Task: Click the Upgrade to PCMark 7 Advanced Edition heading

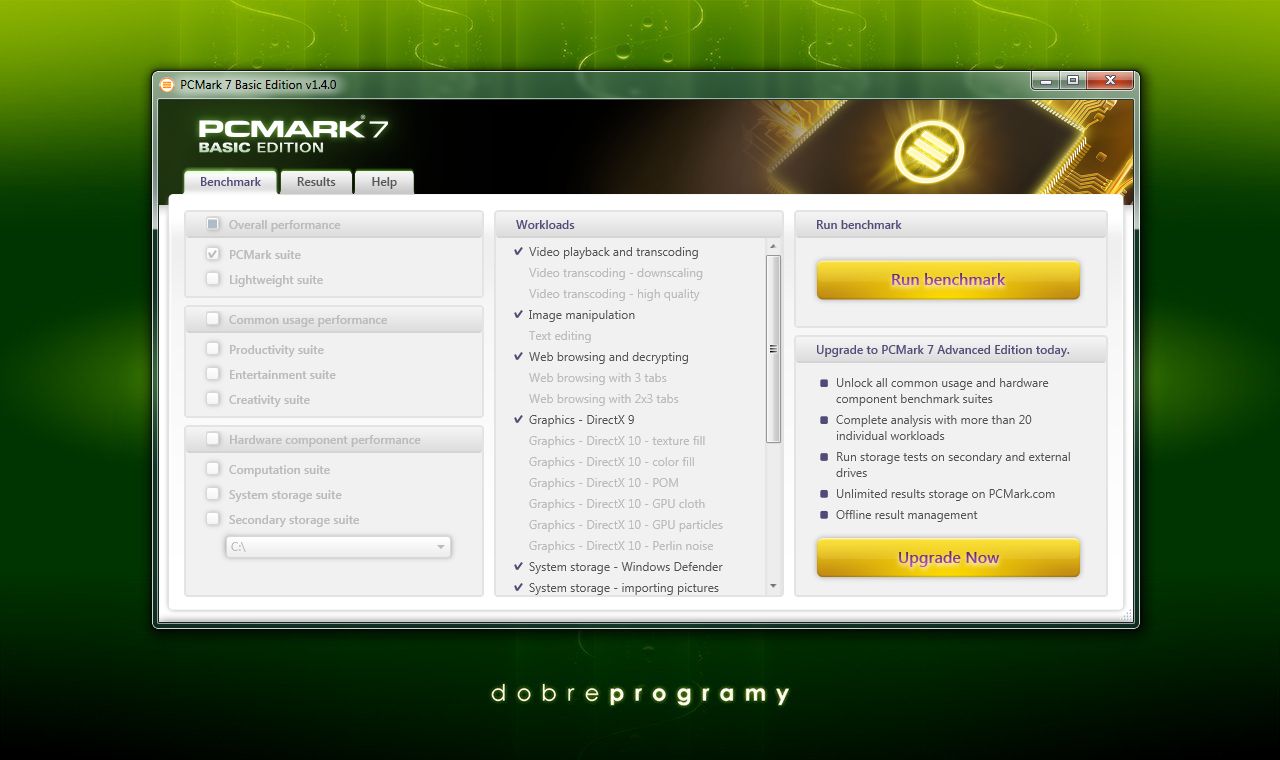Action: coord(942,350)
